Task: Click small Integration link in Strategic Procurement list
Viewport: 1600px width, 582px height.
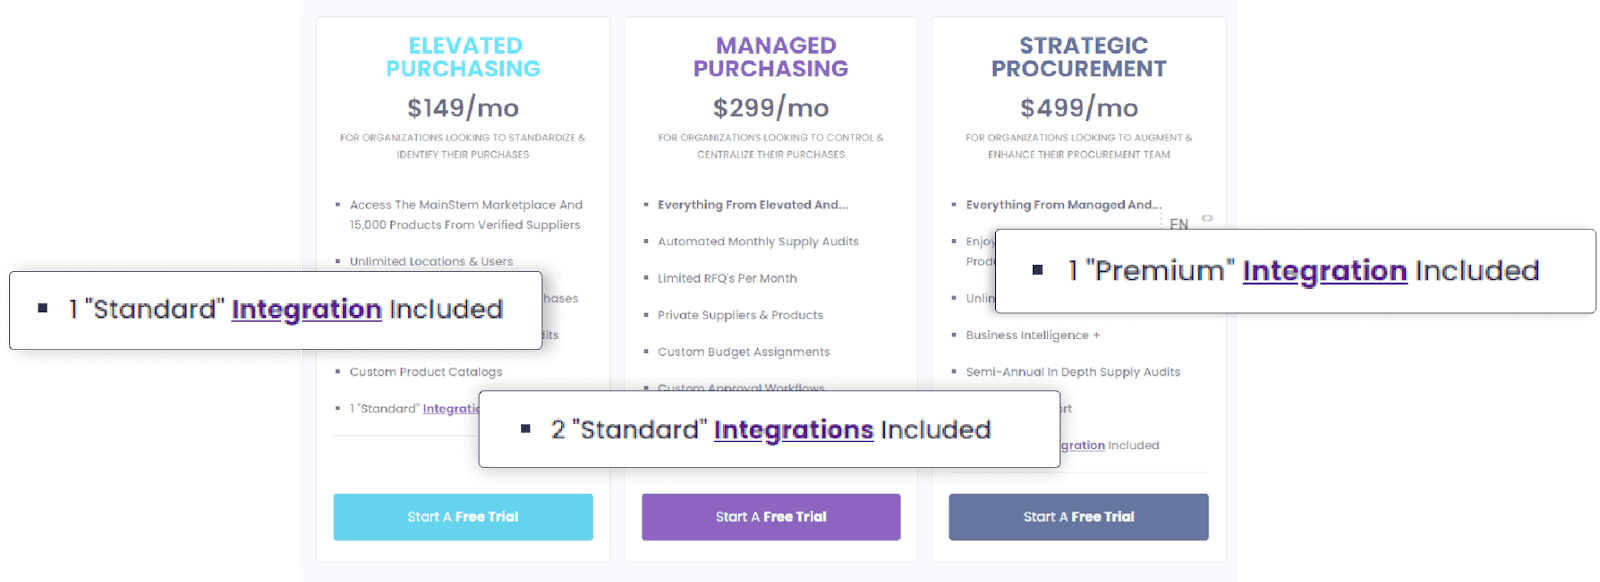Action: click(x=1082, y=446)
